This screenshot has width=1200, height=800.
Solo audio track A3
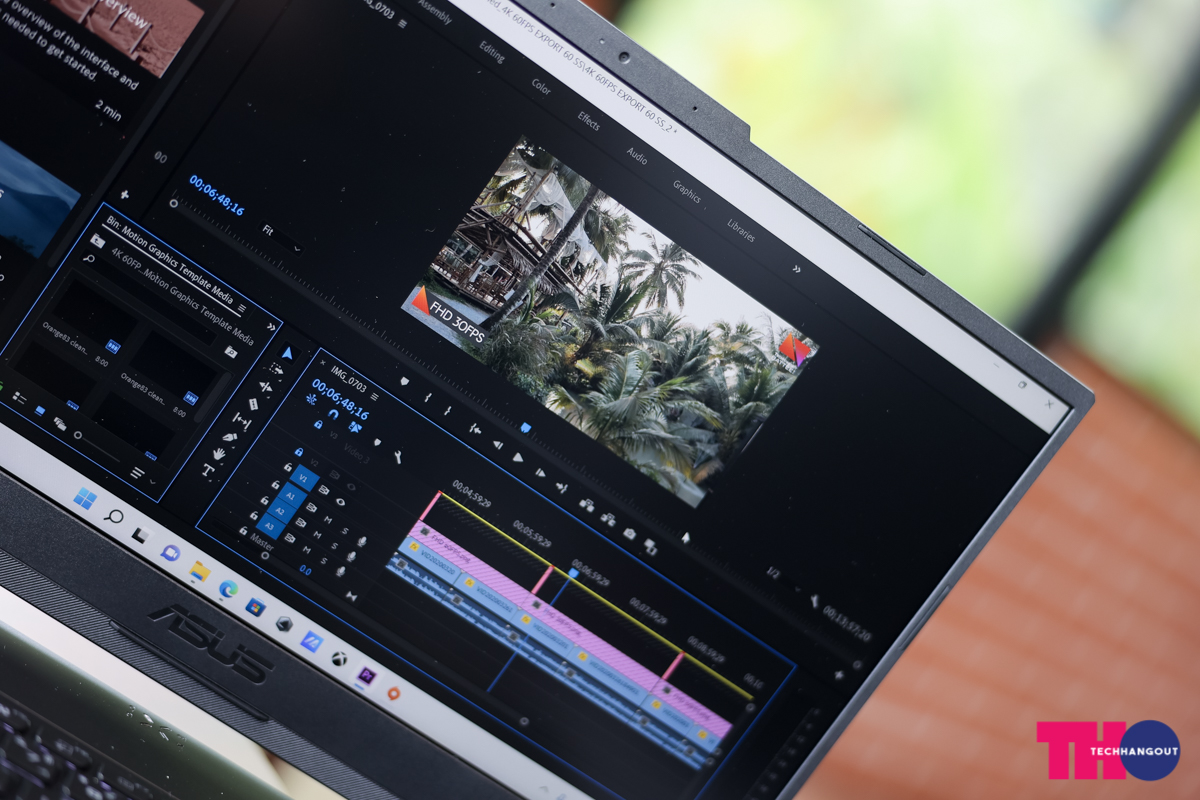(322, 563)
